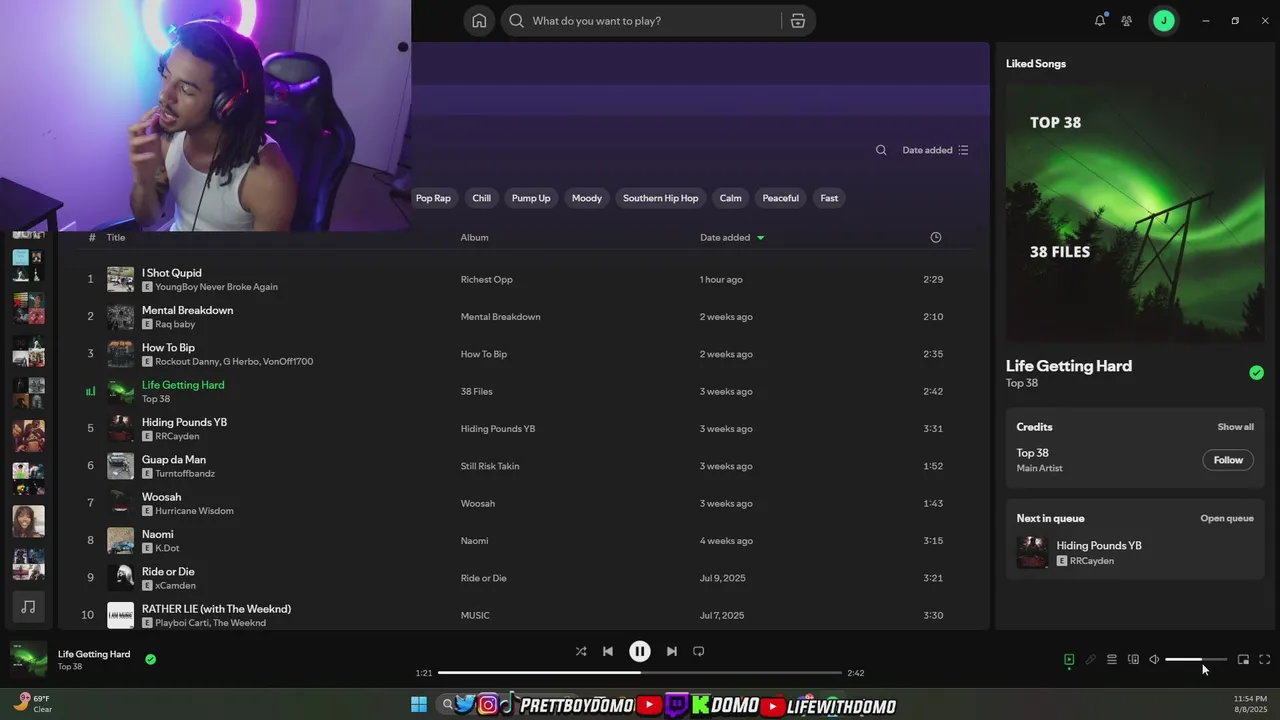The width and height of the screenshot is (1280, 720).
Task: Open the weather widget showing 69°F
Action: [x=32, y=704]
